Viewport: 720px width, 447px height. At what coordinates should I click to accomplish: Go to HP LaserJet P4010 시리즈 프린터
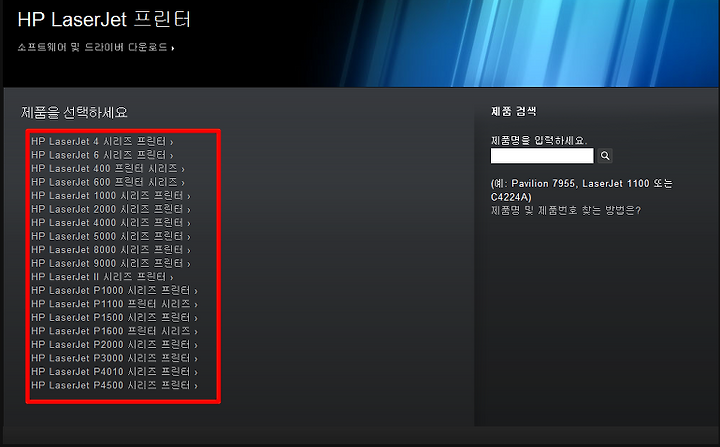[x=114, y=372]
